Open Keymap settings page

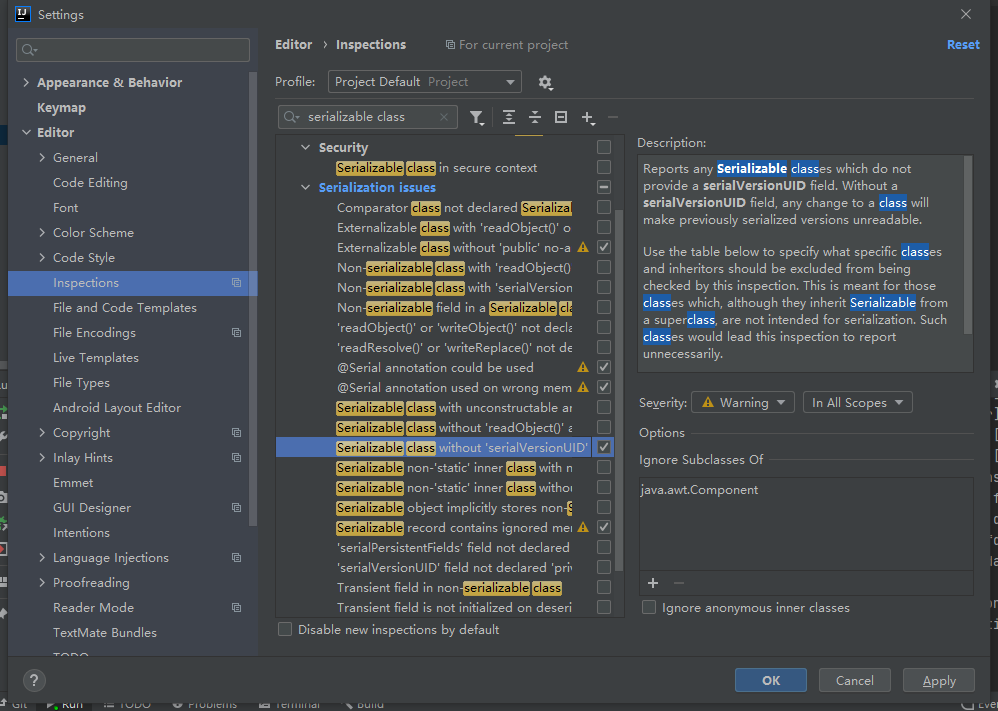(x=61, y=108)
